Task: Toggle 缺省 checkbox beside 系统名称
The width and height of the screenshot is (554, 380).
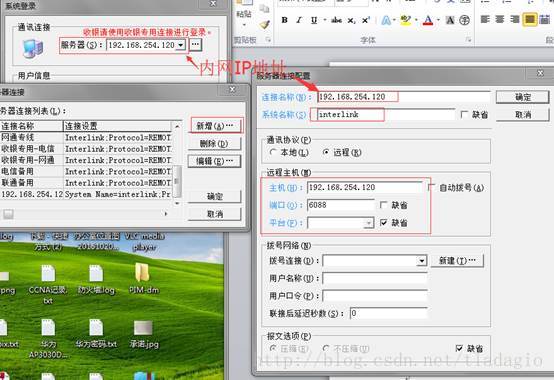Action: [x=465, y=115]
